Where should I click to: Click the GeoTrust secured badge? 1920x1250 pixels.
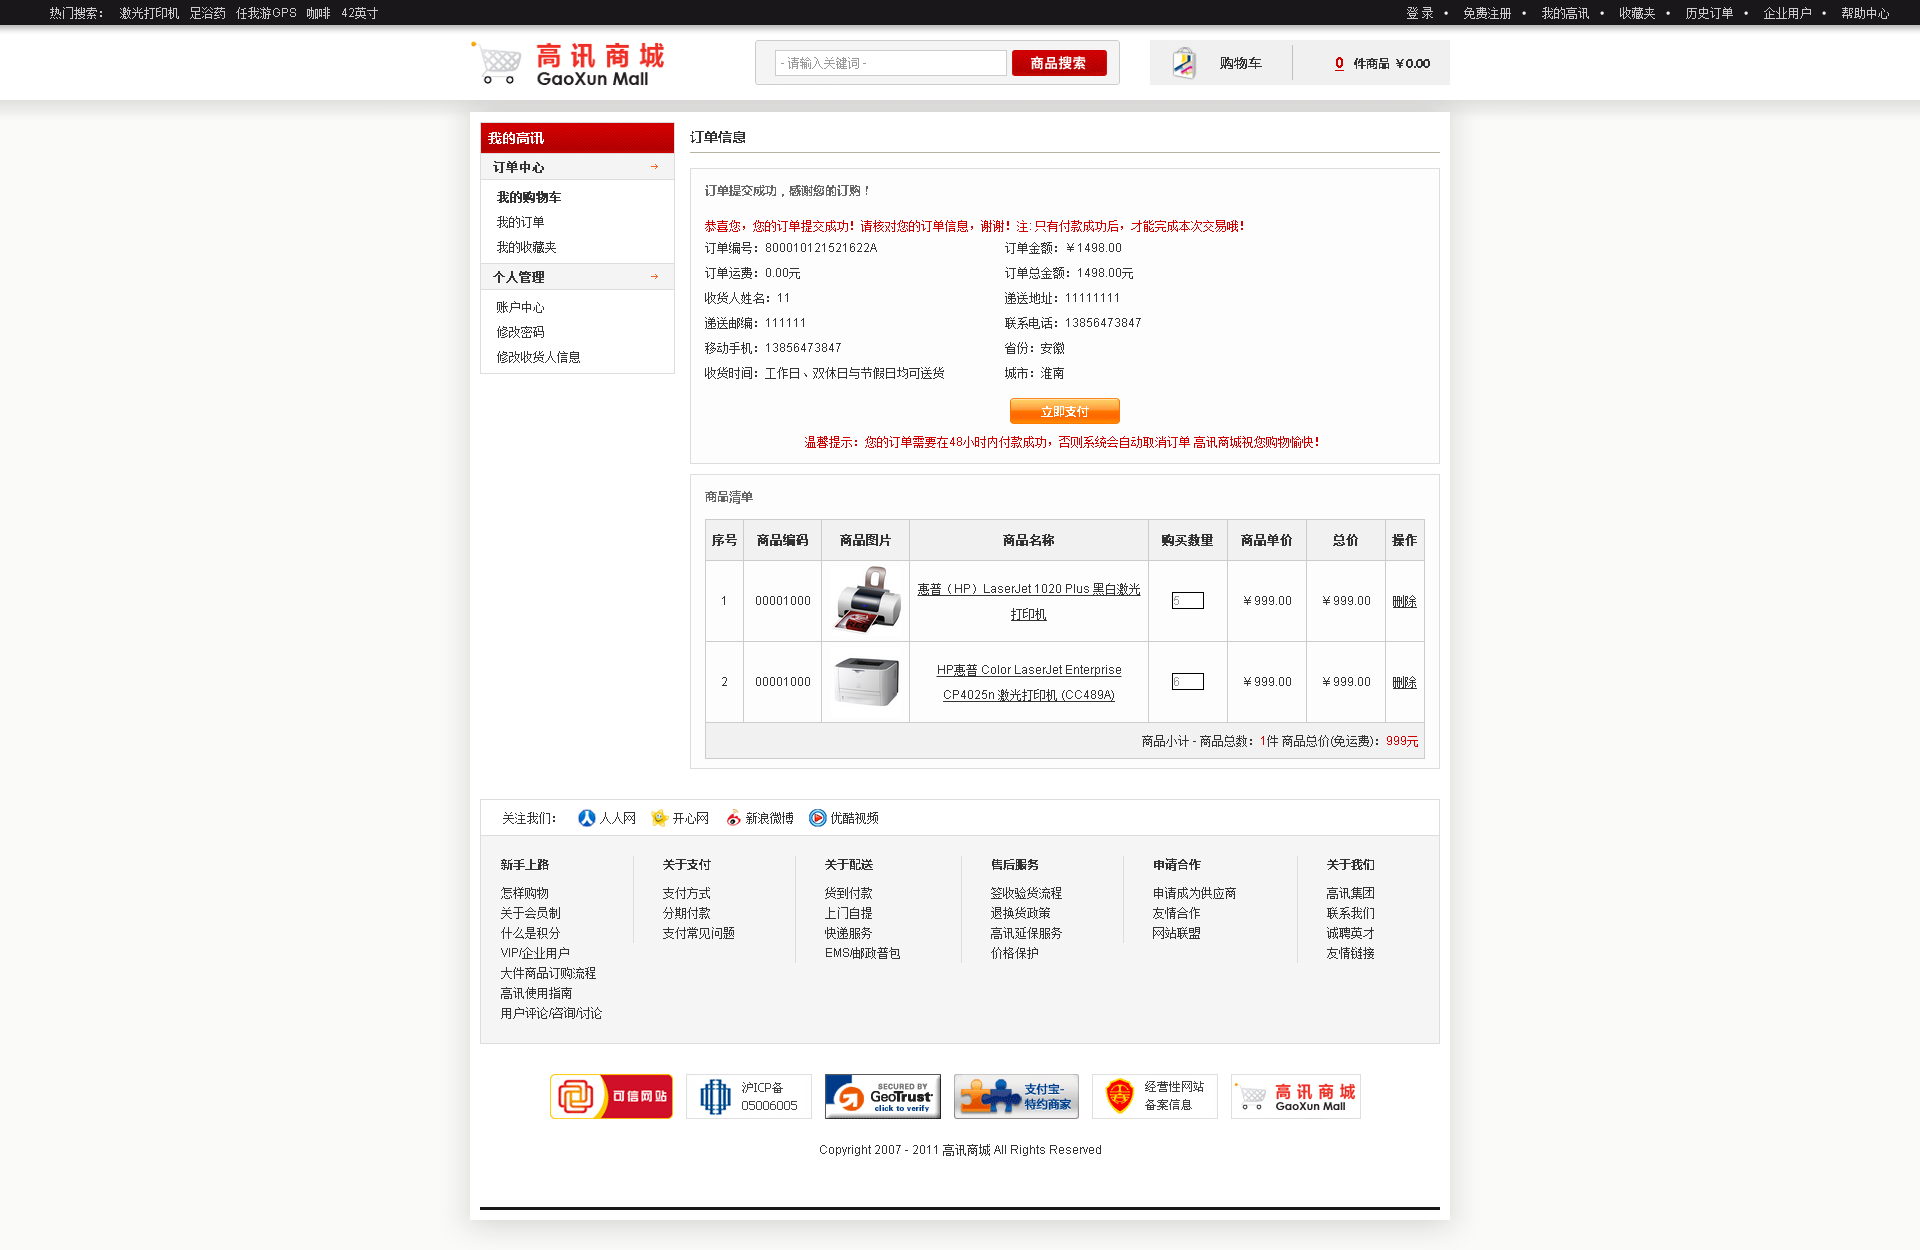882,1096
